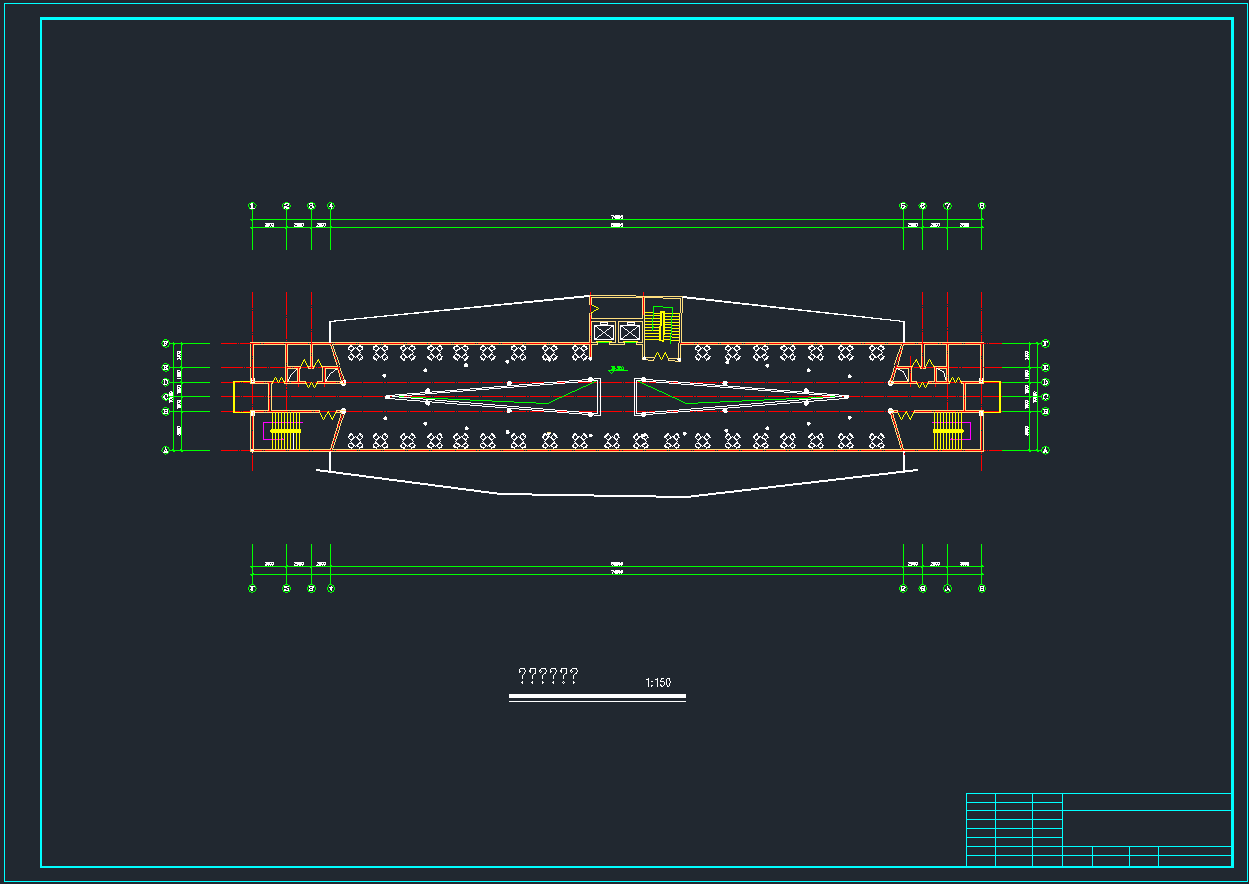Click the right elevator symbol in the core
The image size is (1249, 884).
[x=629, y=332]
